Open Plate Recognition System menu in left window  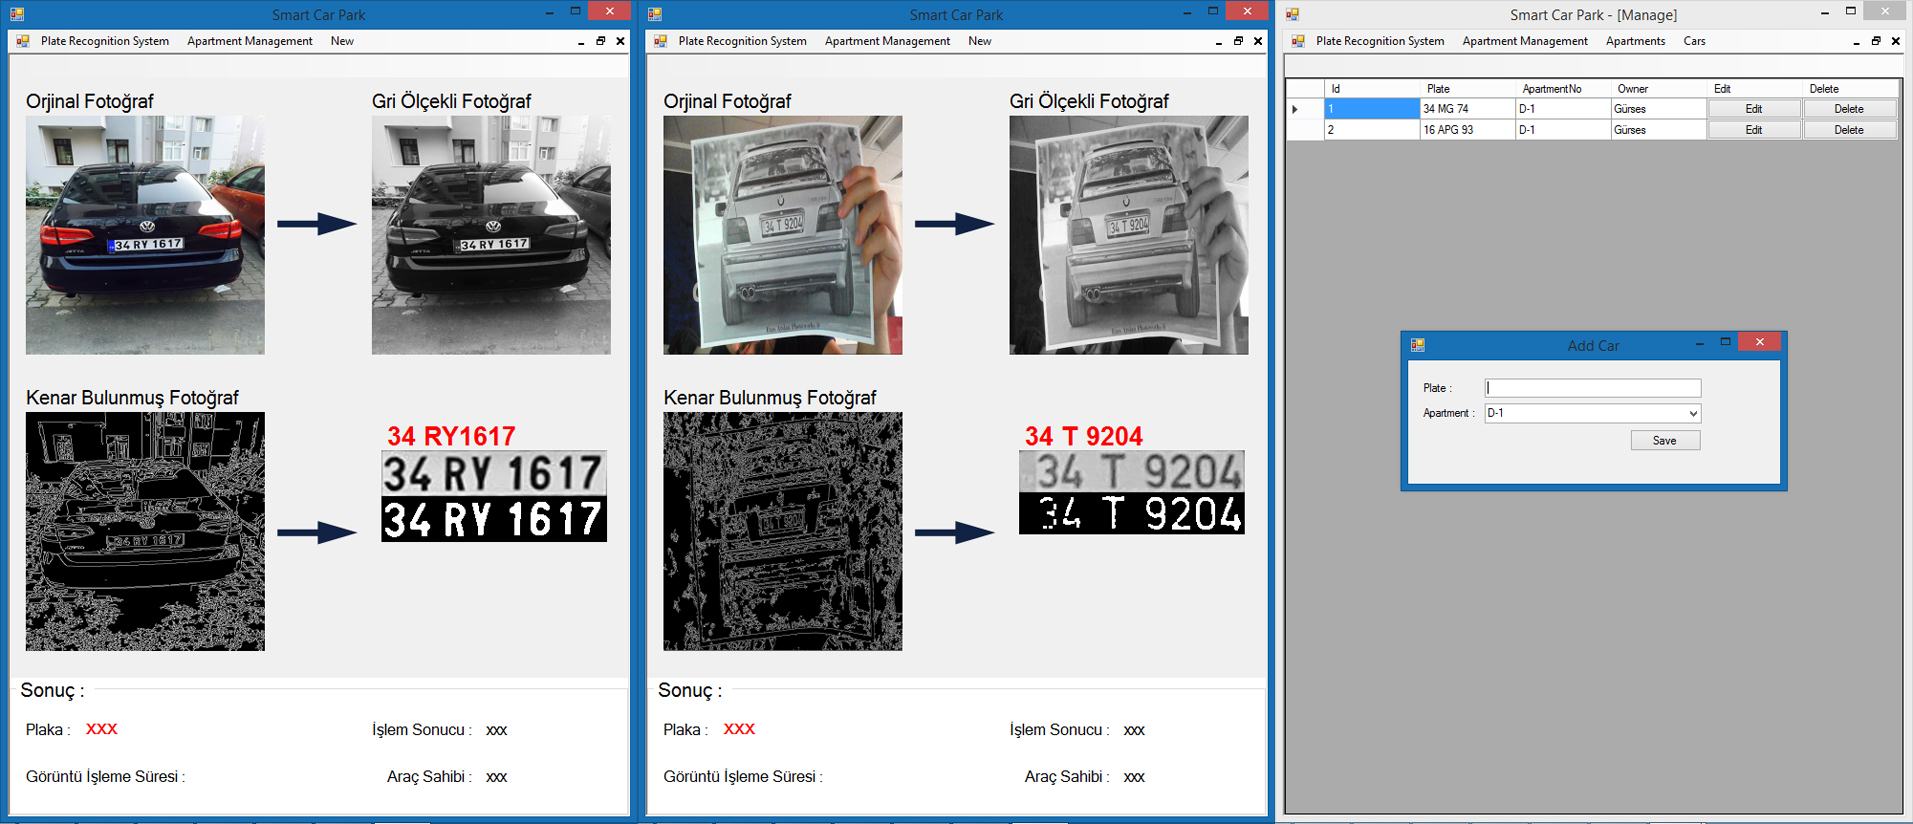[x=105, y=41]
